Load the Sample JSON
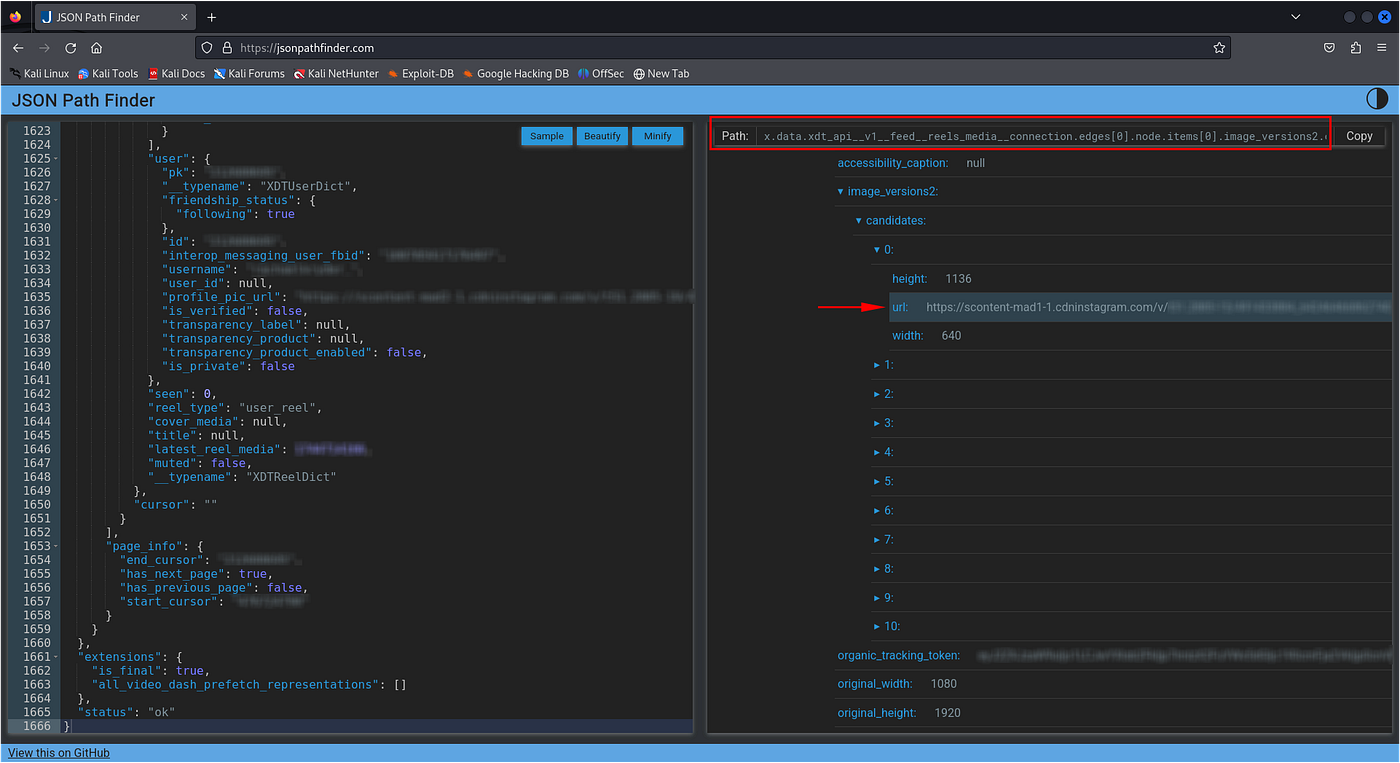The image size is (1400, 763). click(547, 136)
